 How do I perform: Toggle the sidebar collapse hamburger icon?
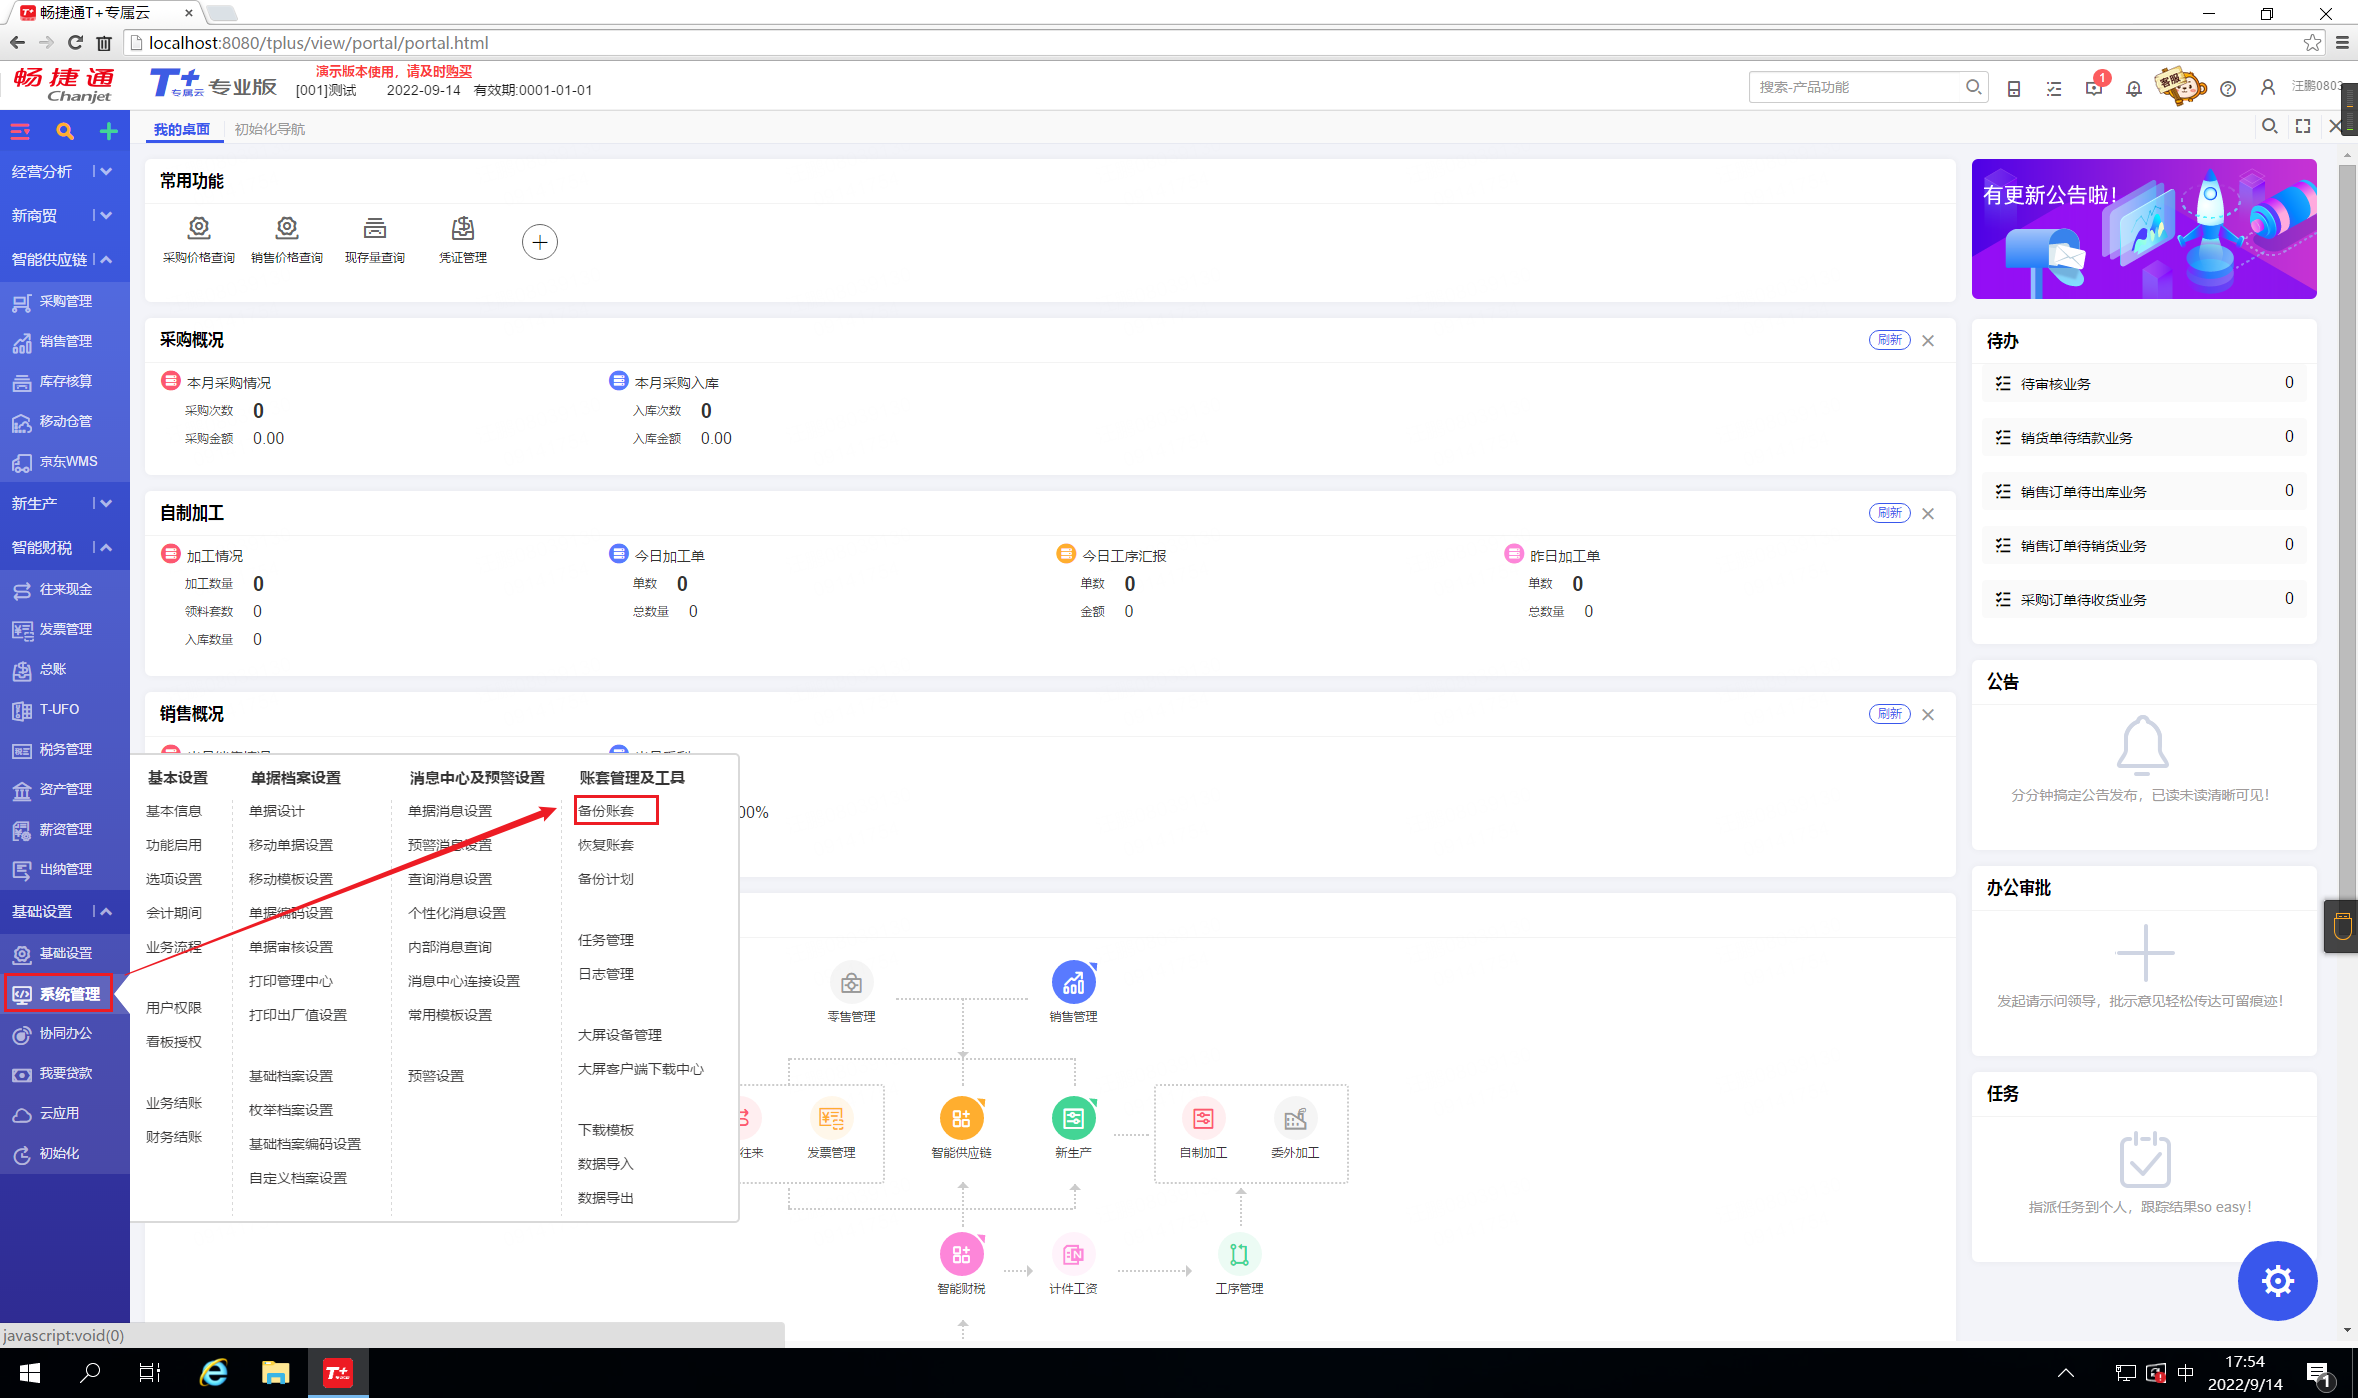coord(20,131)
